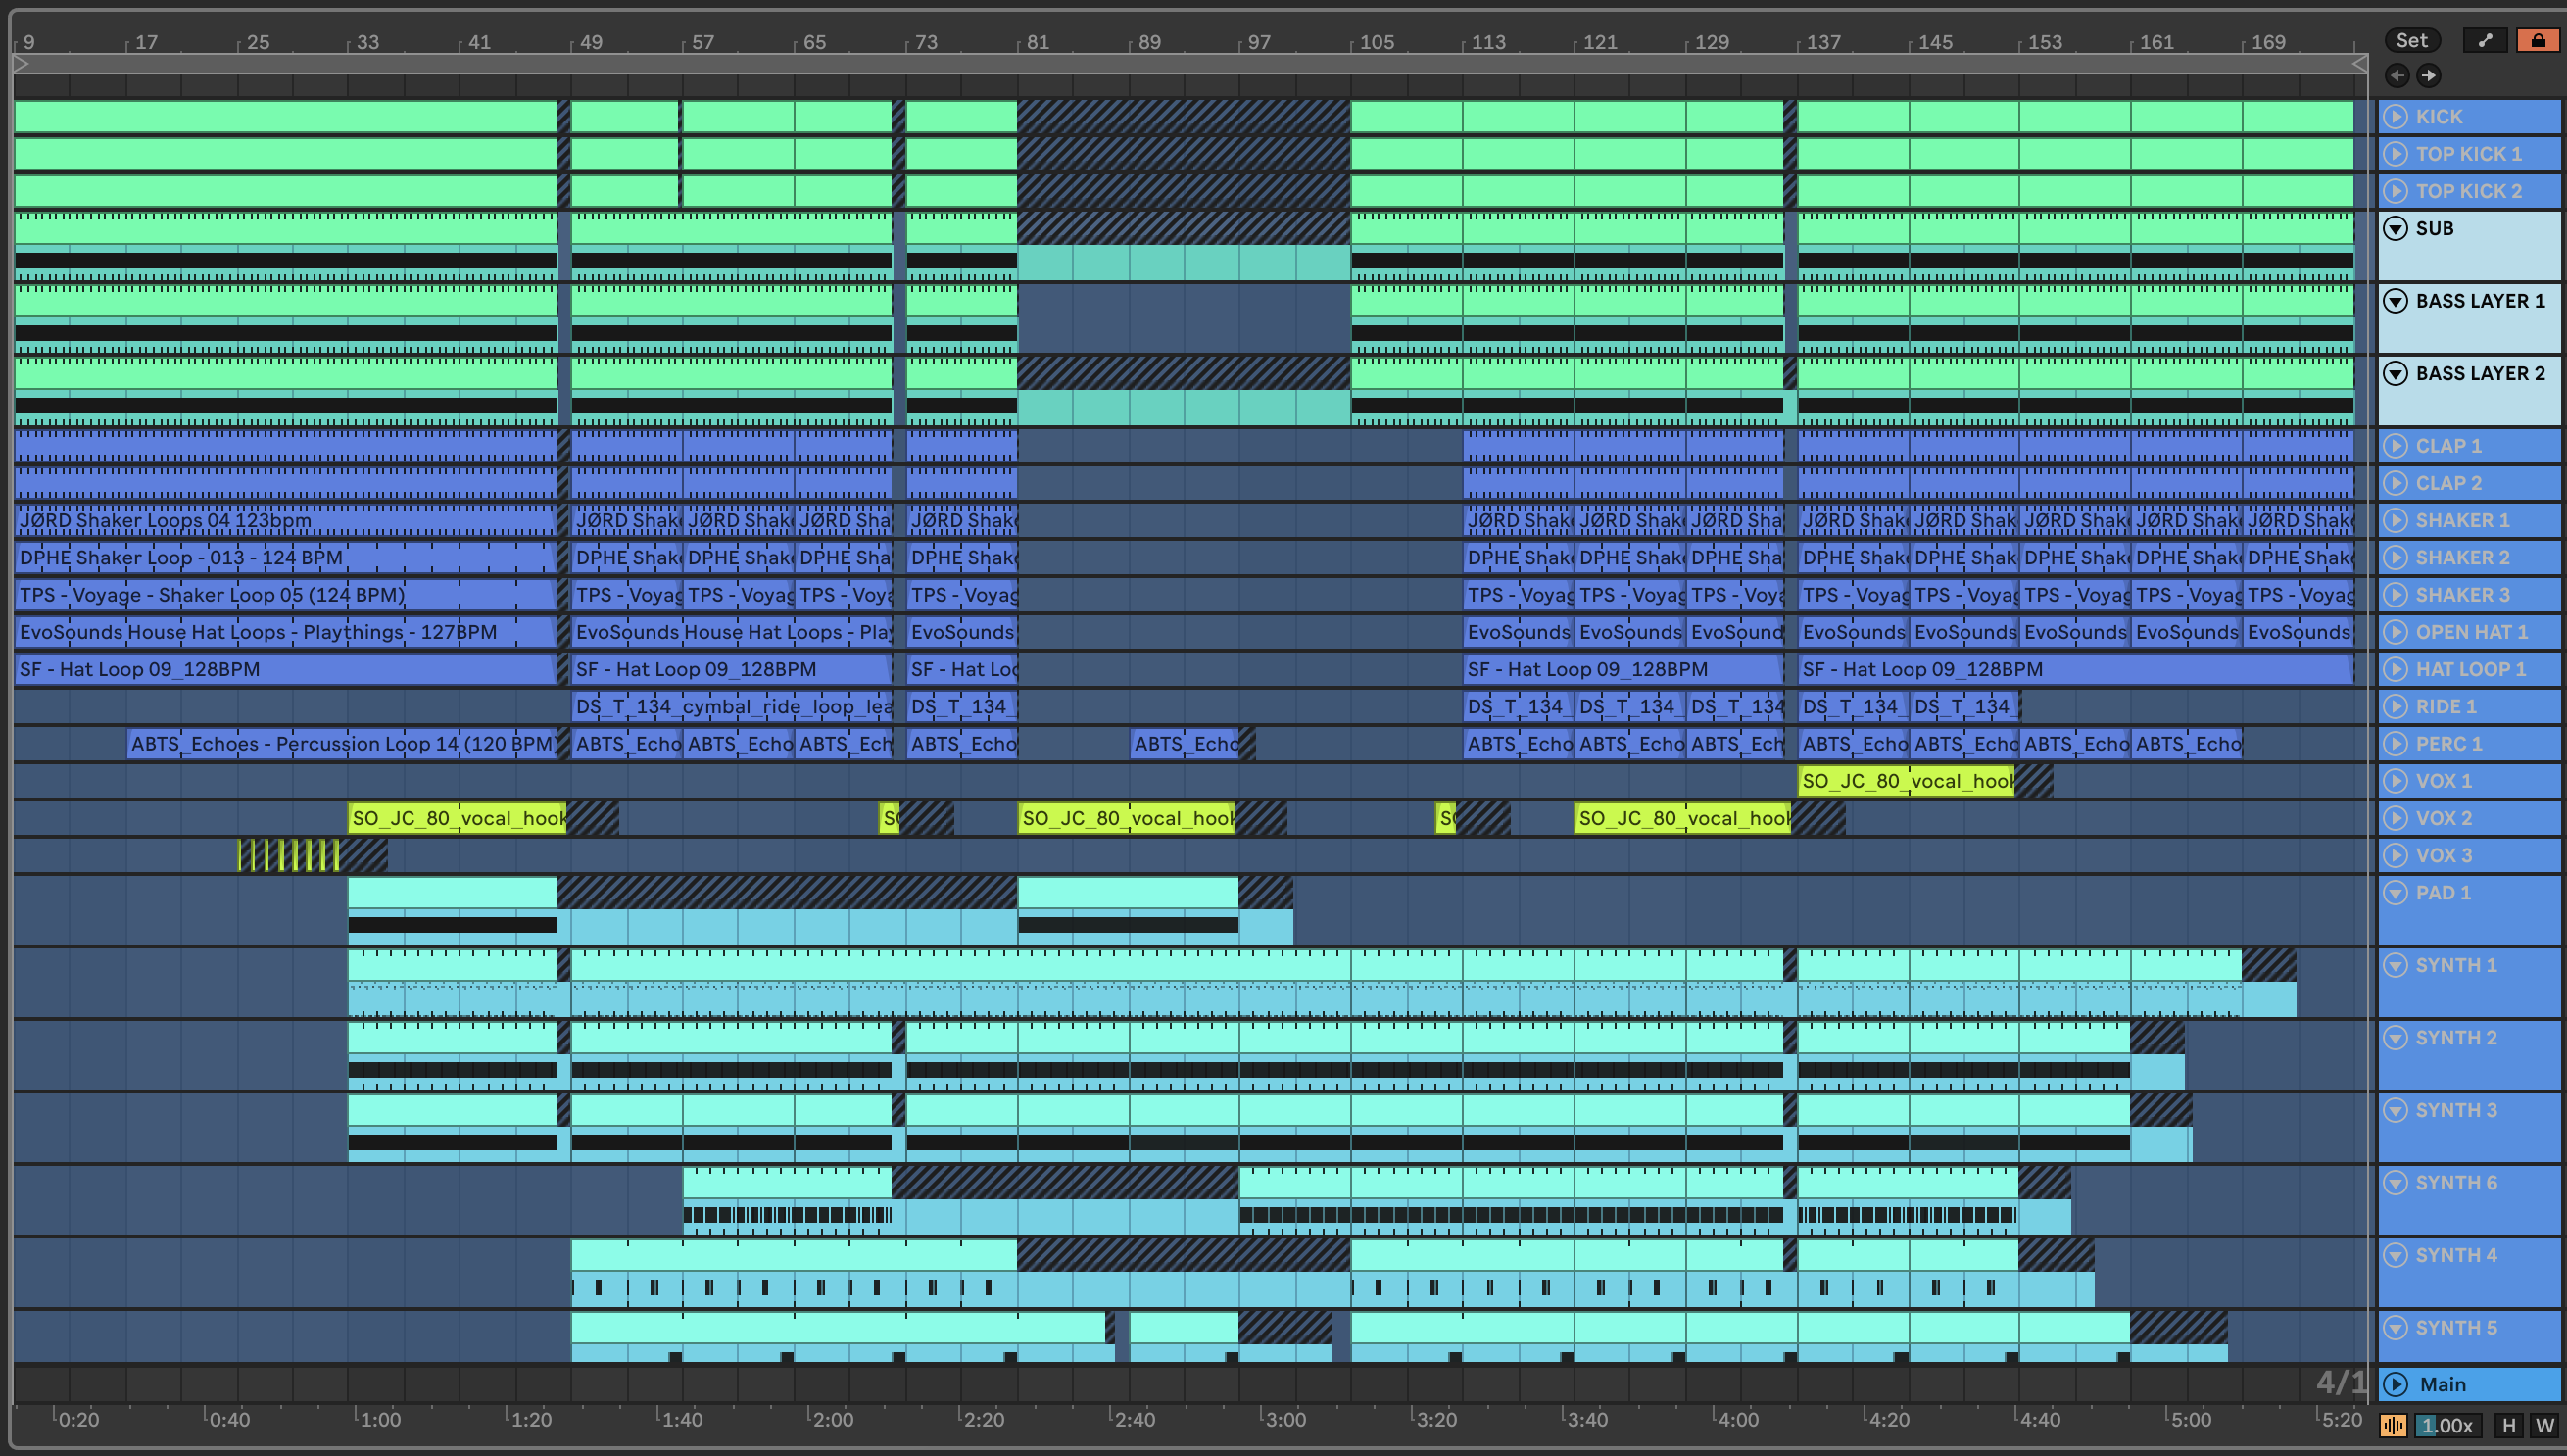Jump to the previous locator with left arrow
Screen dimensions: 2567x1456
pos(2397,75)
